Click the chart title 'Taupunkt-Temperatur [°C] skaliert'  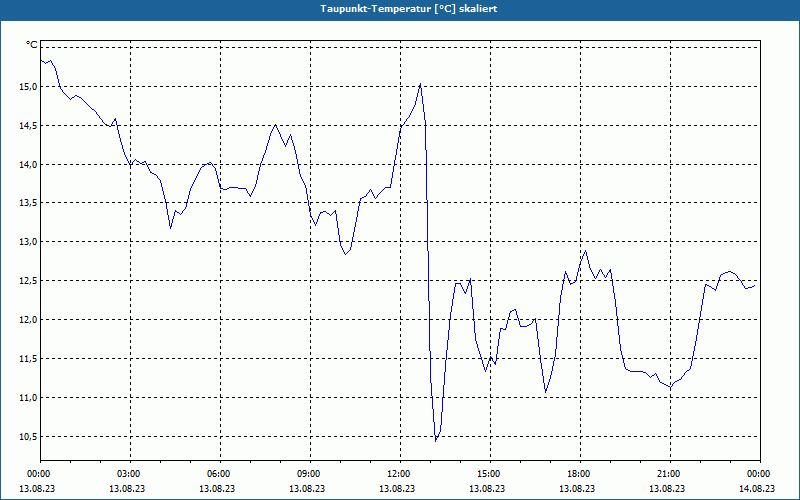pos(409,9)
